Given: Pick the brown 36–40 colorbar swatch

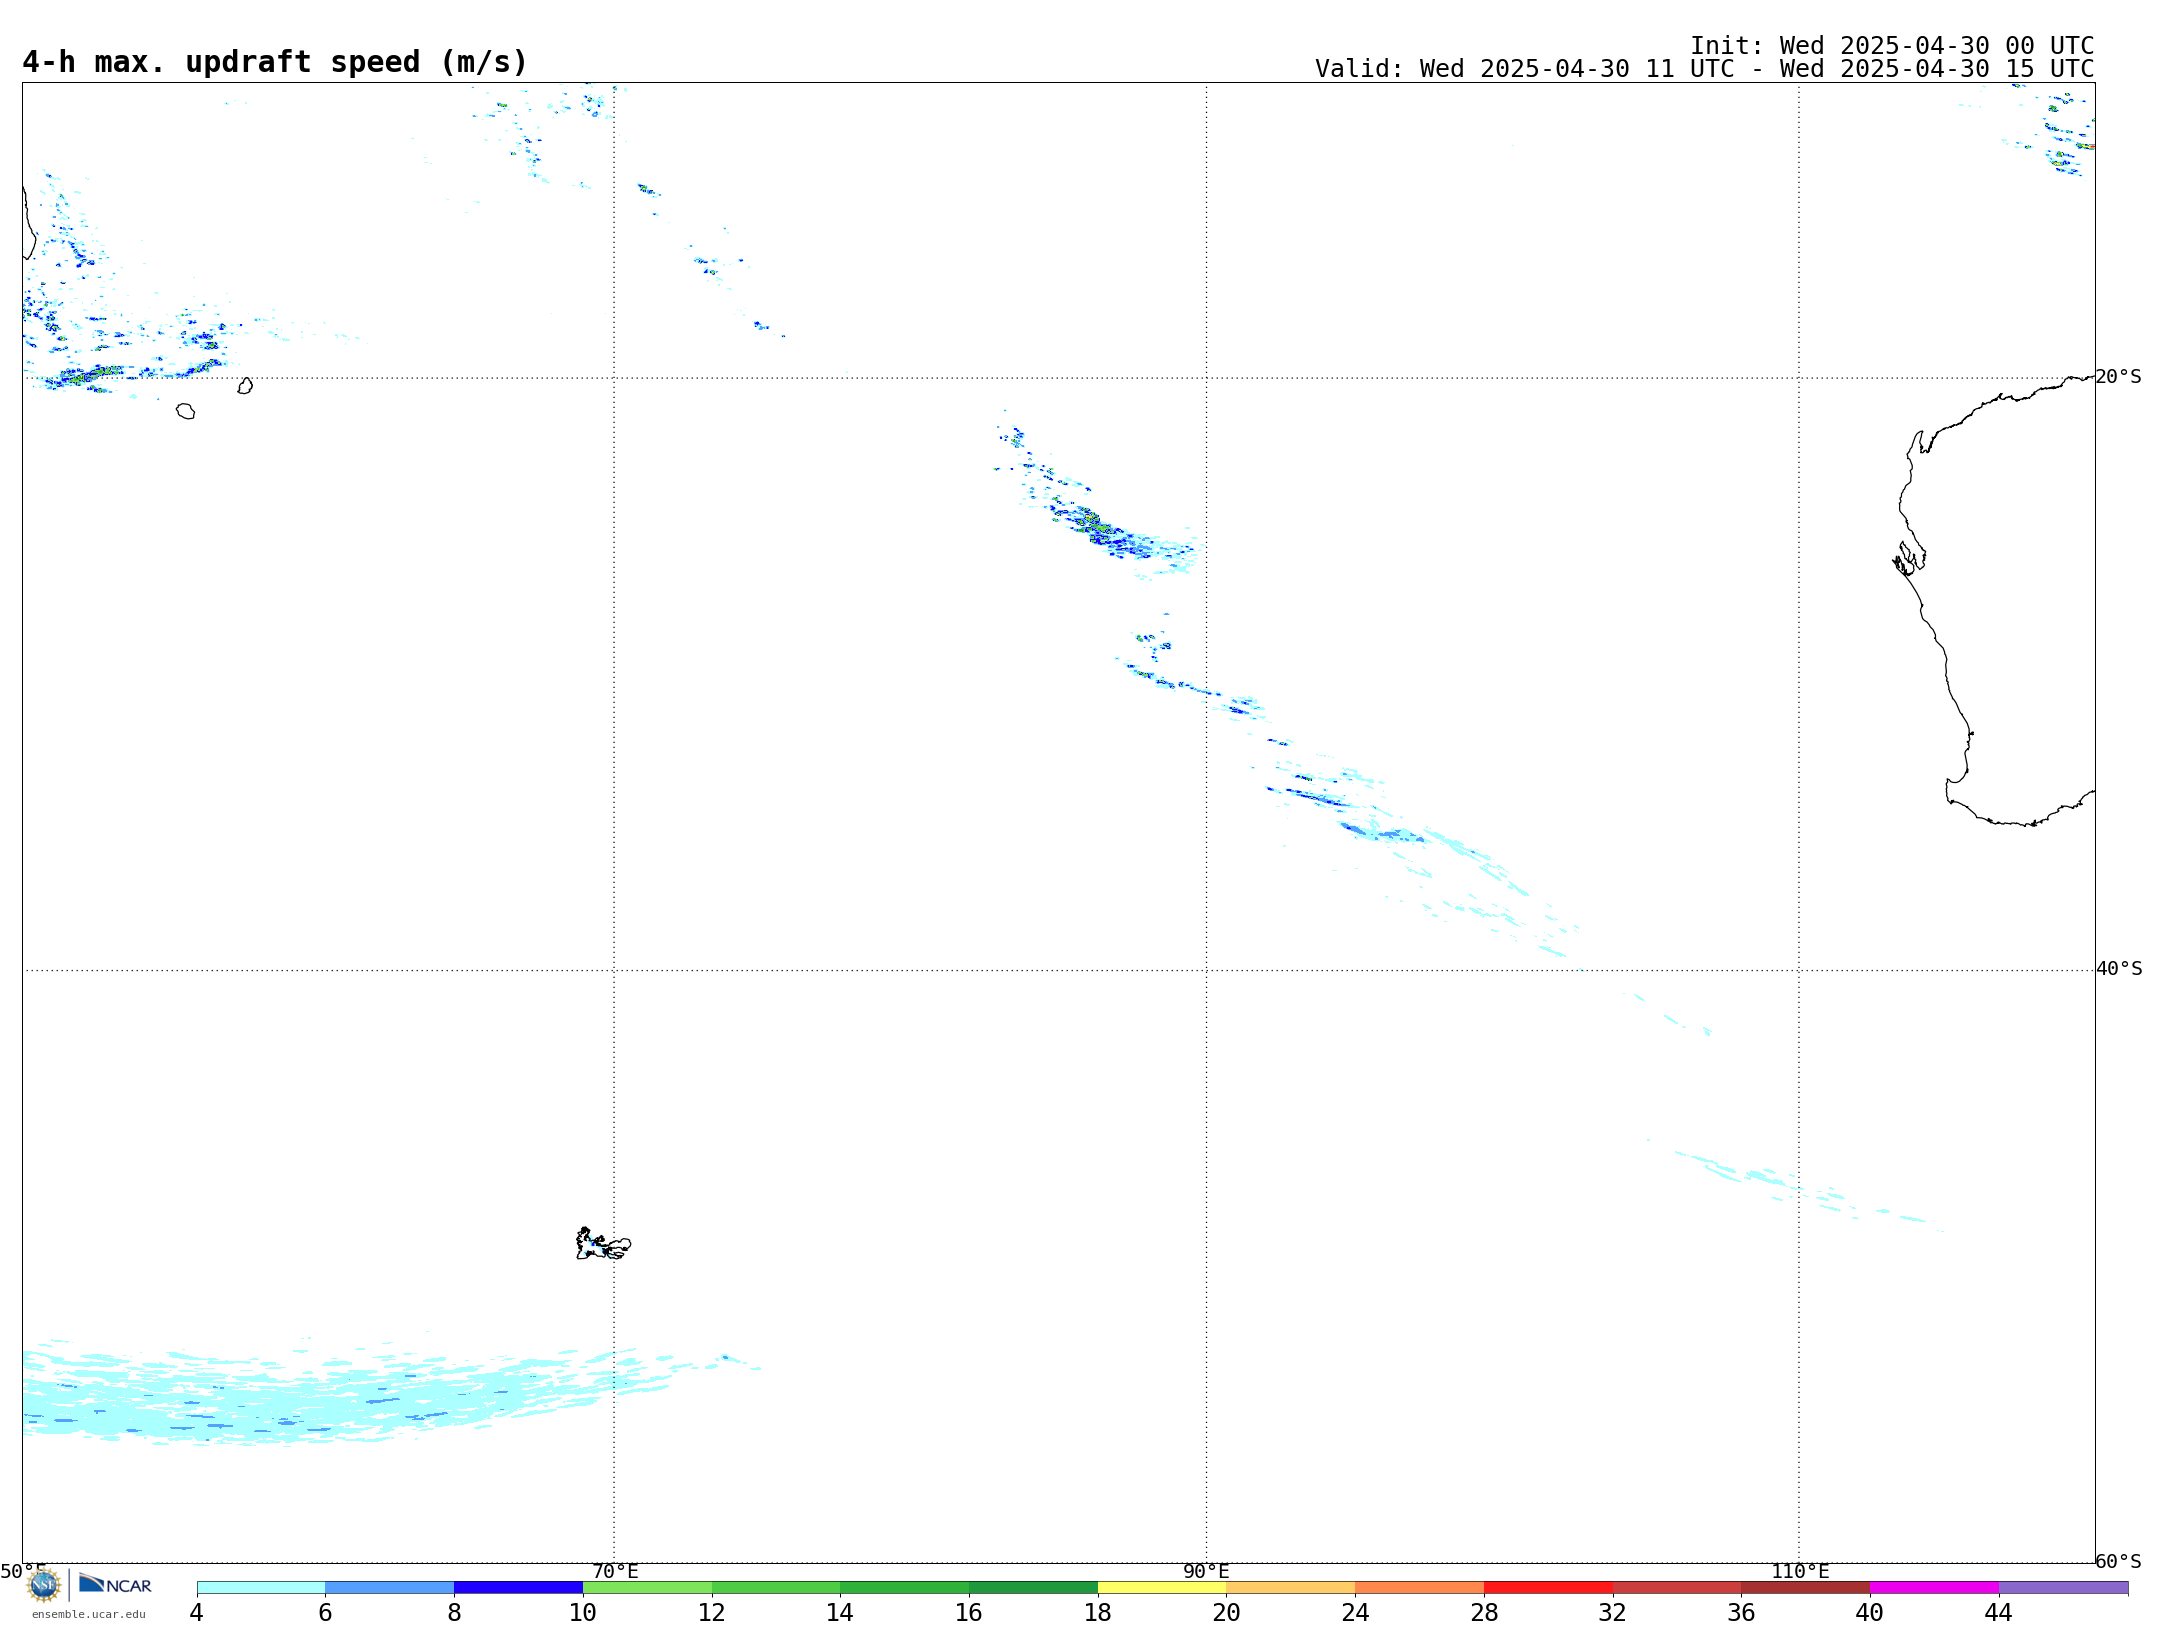Looking at the screenshot, I should pyautogui.click(x=1806, y=1588).
